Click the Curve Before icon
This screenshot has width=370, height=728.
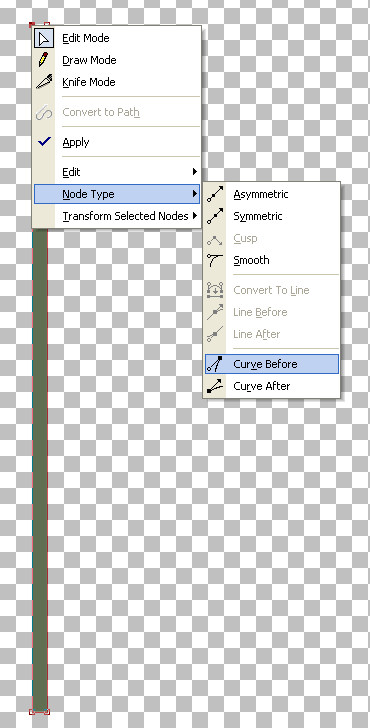pyautogui.click(x=215, y=364)
